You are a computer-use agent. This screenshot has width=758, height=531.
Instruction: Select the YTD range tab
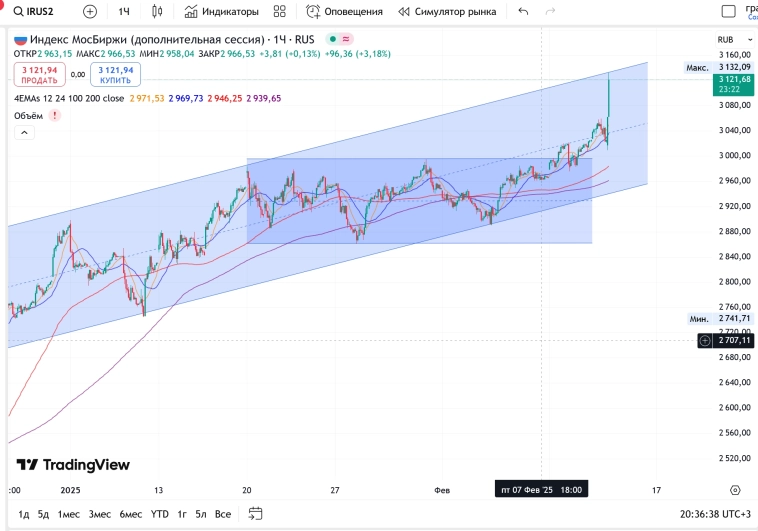[159, 514]
